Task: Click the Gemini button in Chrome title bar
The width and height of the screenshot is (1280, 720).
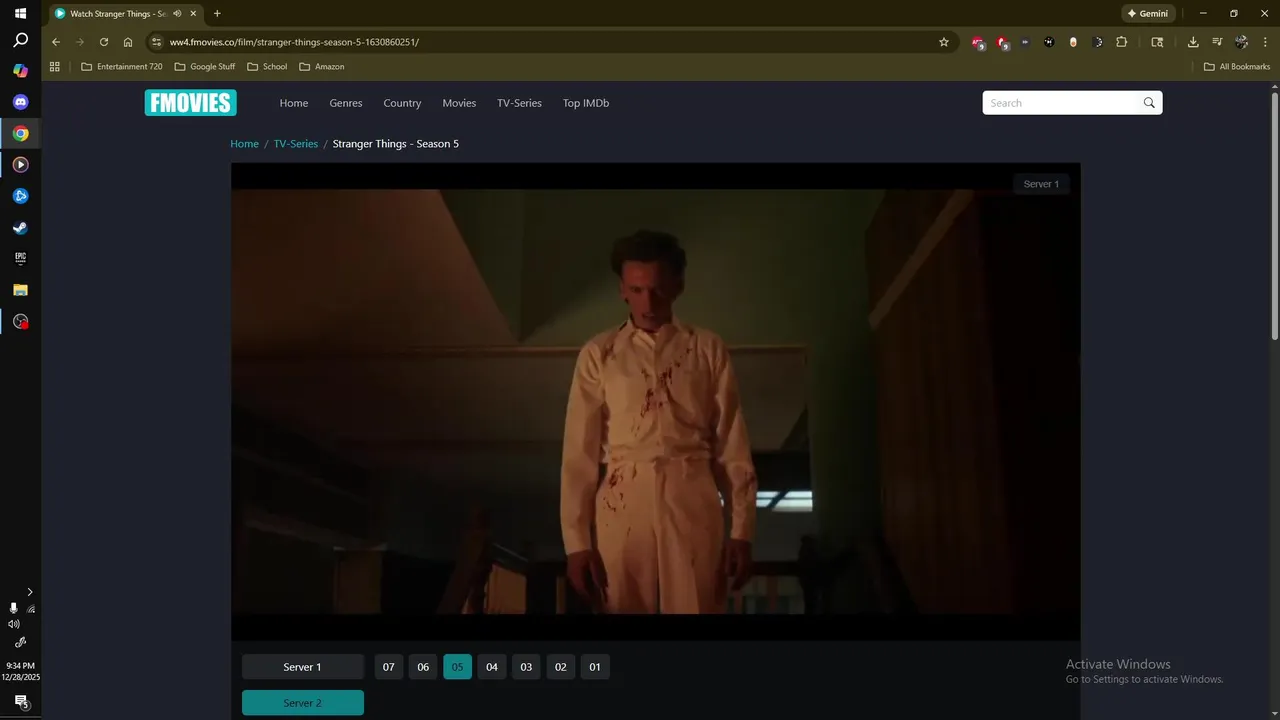Action: [1148, 14]
